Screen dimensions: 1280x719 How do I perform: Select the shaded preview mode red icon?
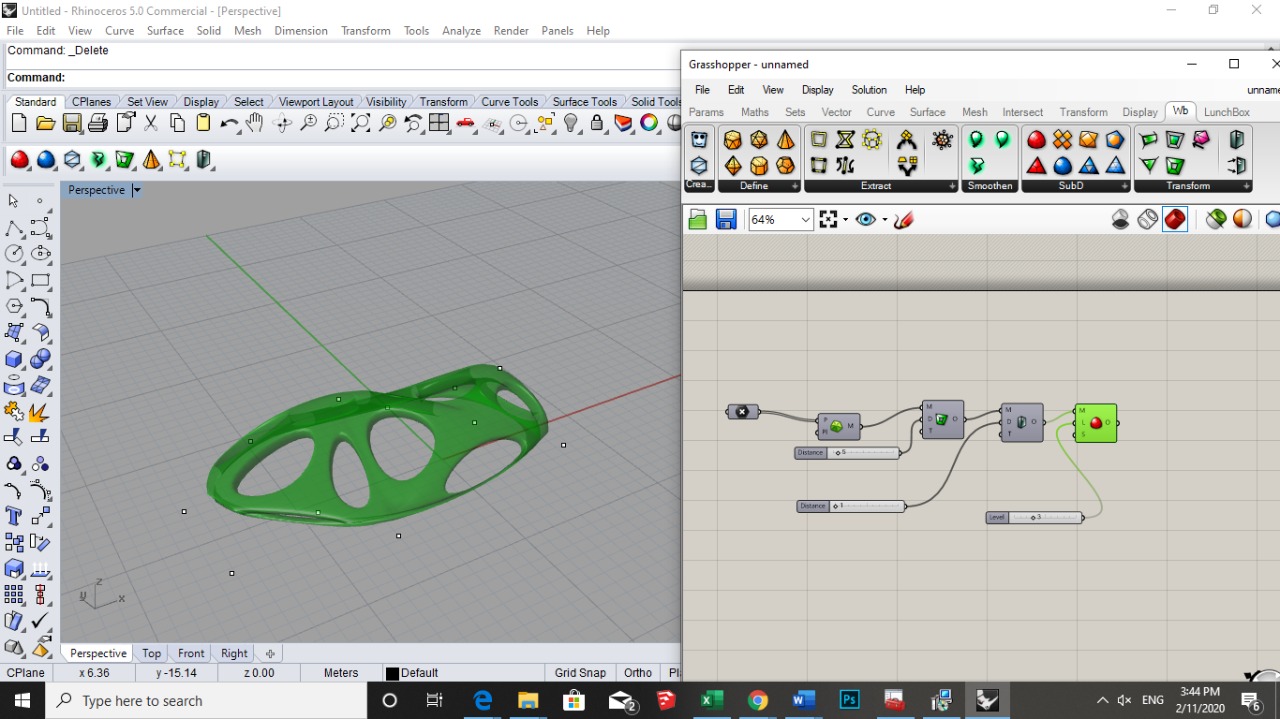click(1175, 219)
